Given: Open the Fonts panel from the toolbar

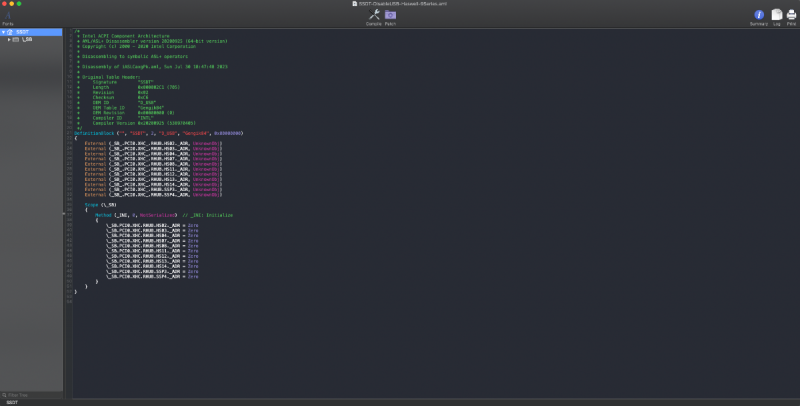Looking at the screenshot, I should [7, 17].
